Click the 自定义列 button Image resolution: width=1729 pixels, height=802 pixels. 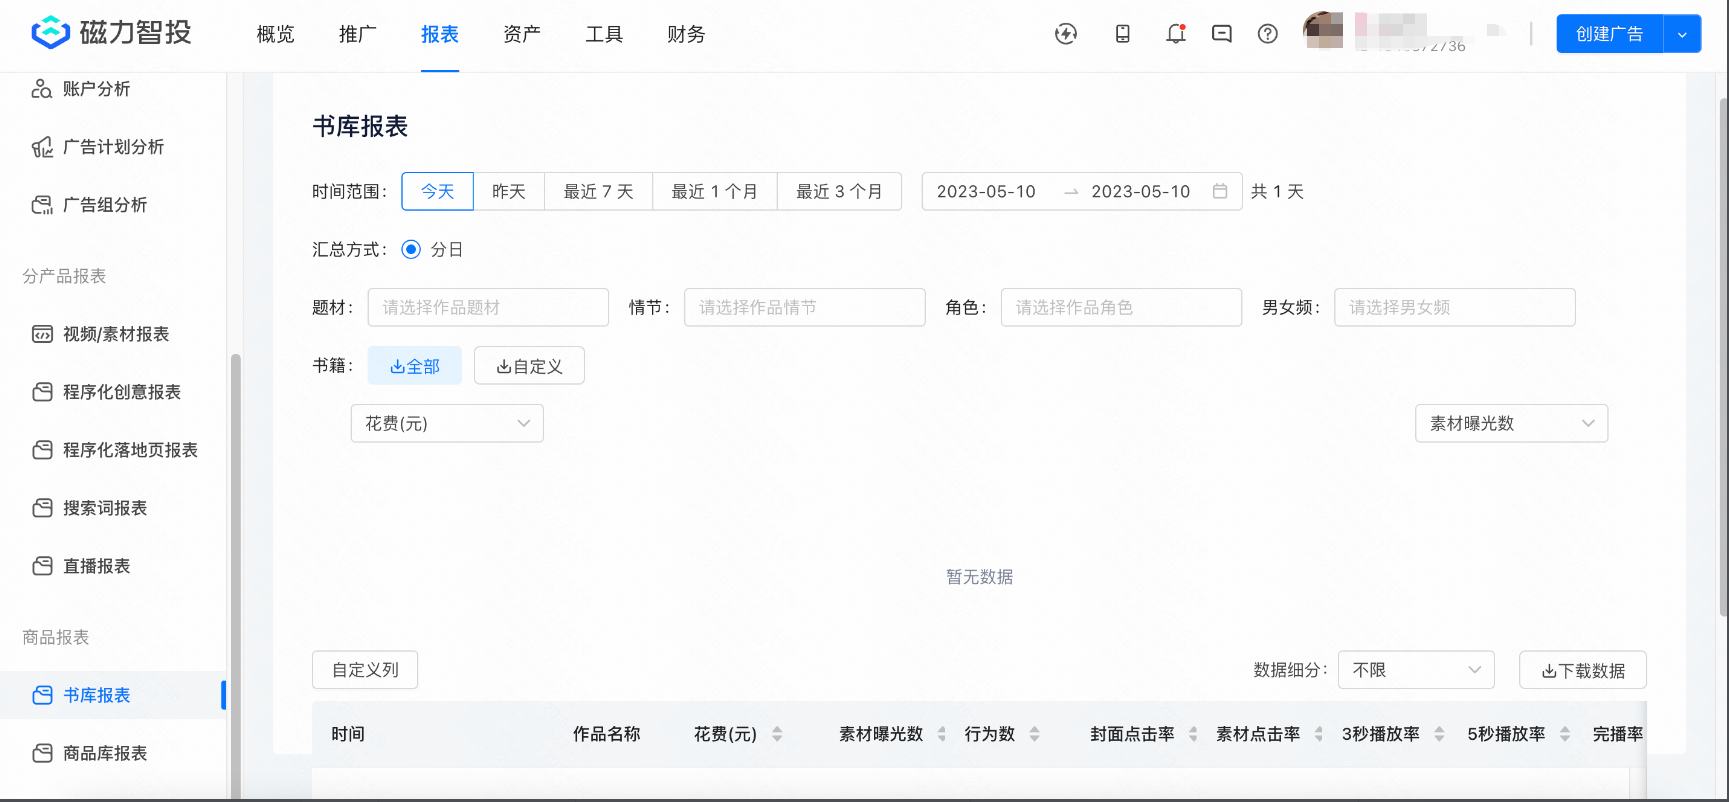point(365,670)
